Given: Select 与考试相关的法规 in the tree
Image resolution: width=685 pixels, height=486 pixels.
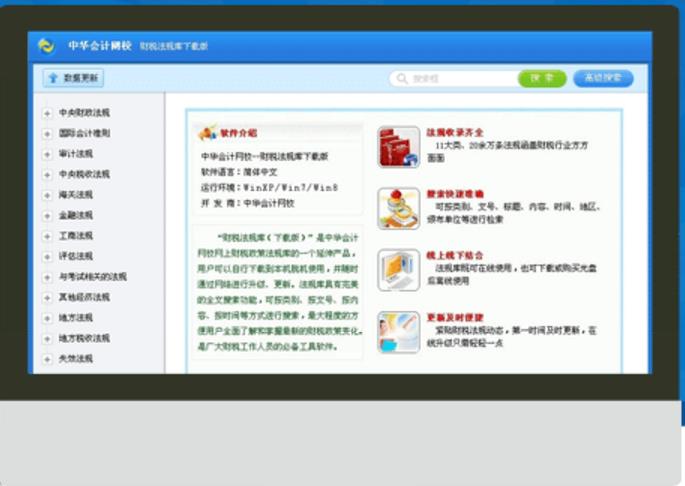Looking at the screenshot, I should tap(93, 277).
